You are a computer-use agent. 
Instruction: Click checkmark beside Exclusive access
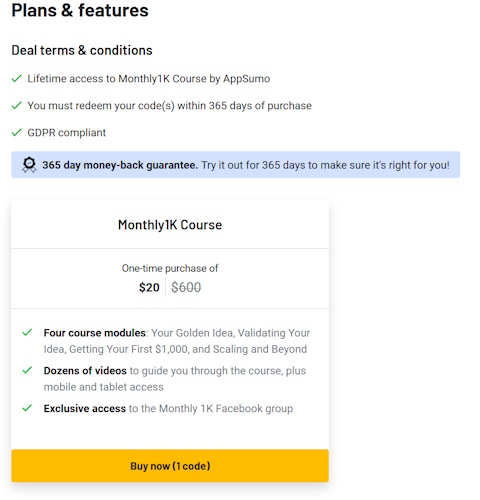point(27,408)
